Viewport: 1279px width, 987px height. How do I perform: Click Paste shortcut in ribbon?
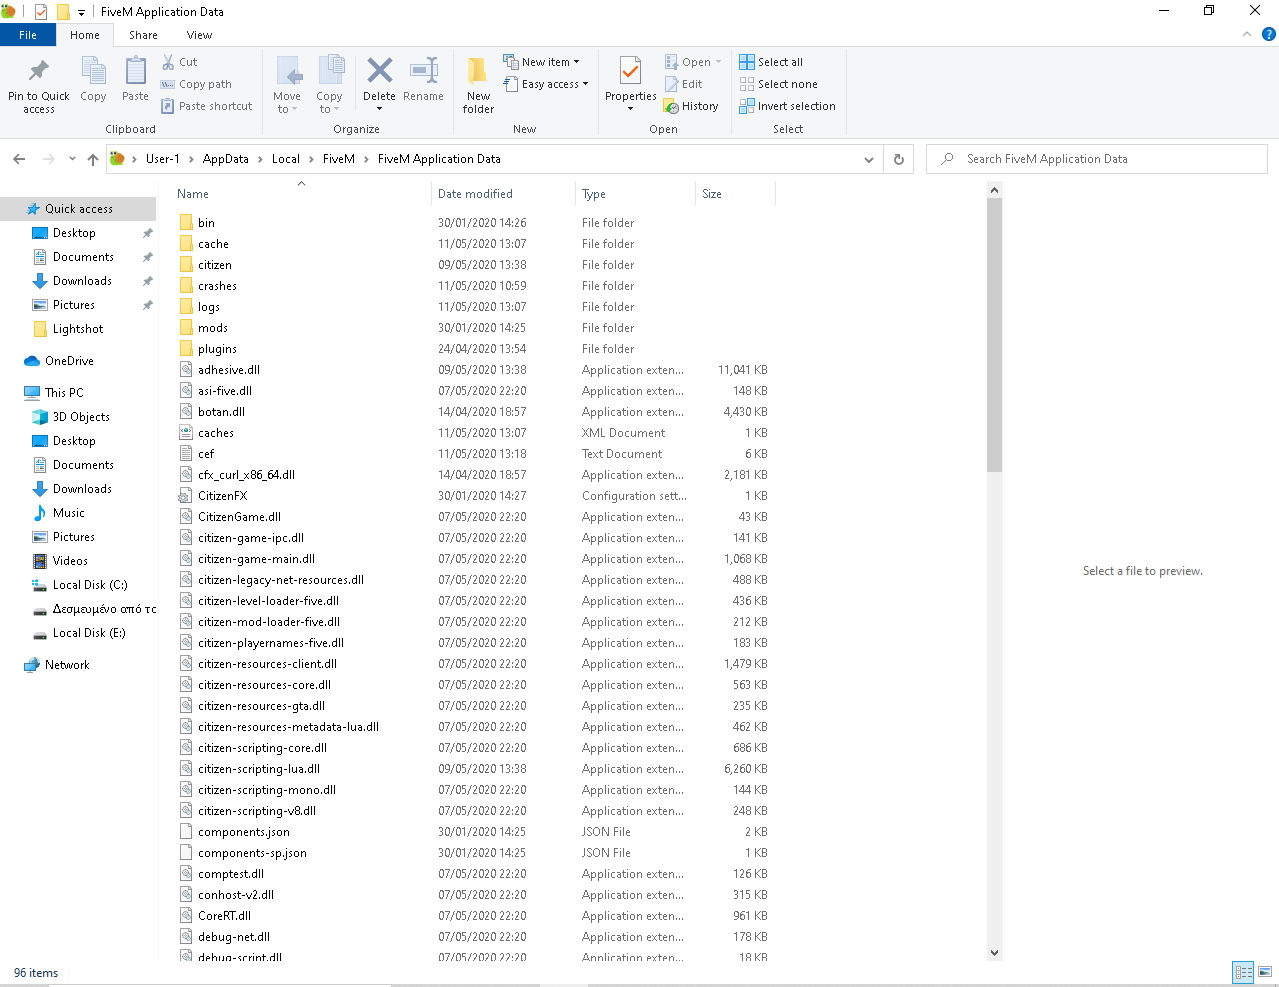click(x=207, y=106)
